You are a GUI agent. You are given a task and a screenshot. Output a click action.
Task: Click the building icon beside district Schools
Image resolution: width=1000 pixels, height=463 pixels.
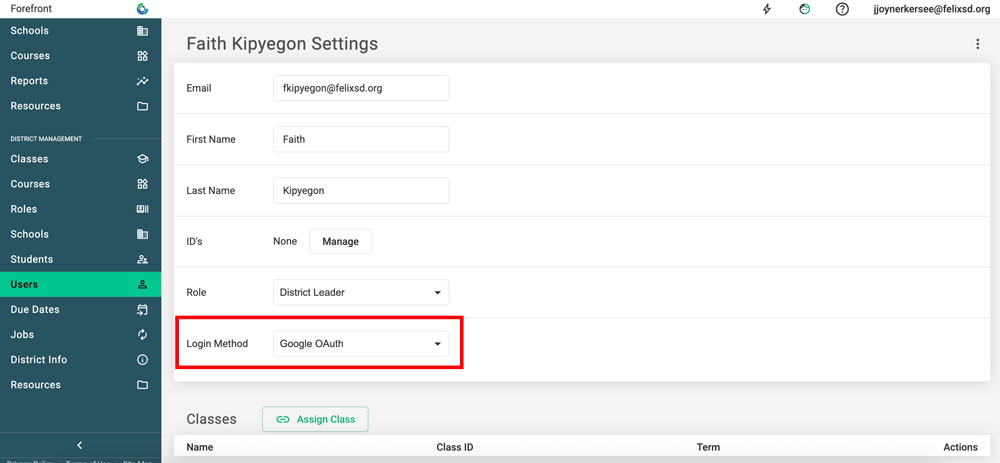pyautogui.click(x=142, y=234)
